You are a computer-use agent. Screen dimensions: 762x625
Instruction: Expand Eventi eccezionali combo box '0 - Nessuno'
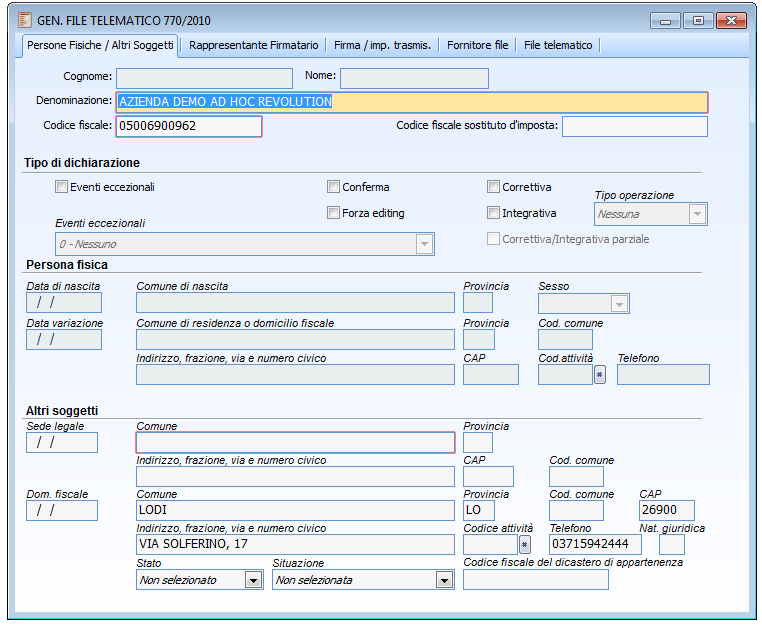pyautogui.click(x=424, y=244)
